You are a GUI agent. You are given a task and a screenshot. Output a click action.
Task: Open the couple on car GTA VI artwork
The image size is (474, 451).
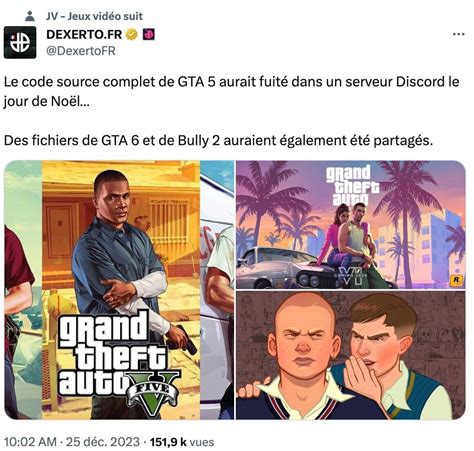(x=351, y=225)
